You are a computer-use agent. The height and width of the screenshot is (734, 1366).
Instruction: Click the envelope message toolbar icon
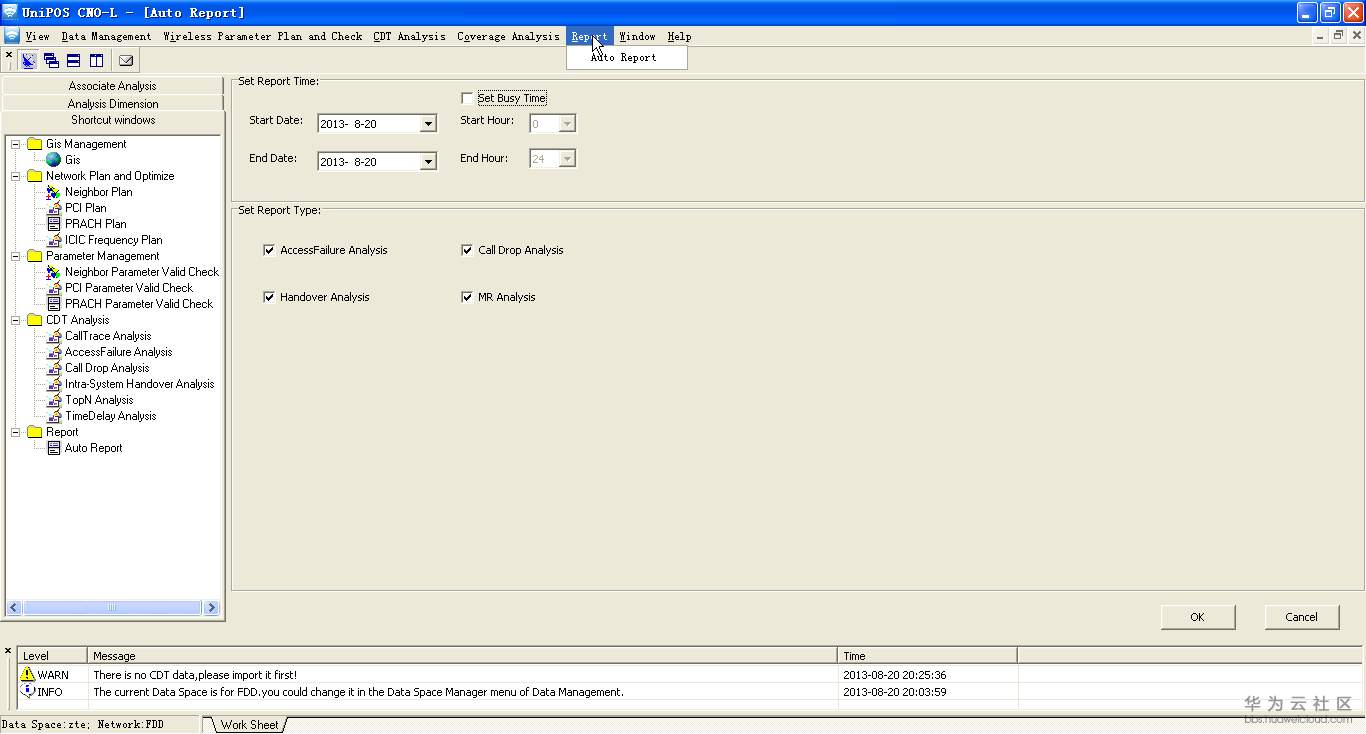126,61
